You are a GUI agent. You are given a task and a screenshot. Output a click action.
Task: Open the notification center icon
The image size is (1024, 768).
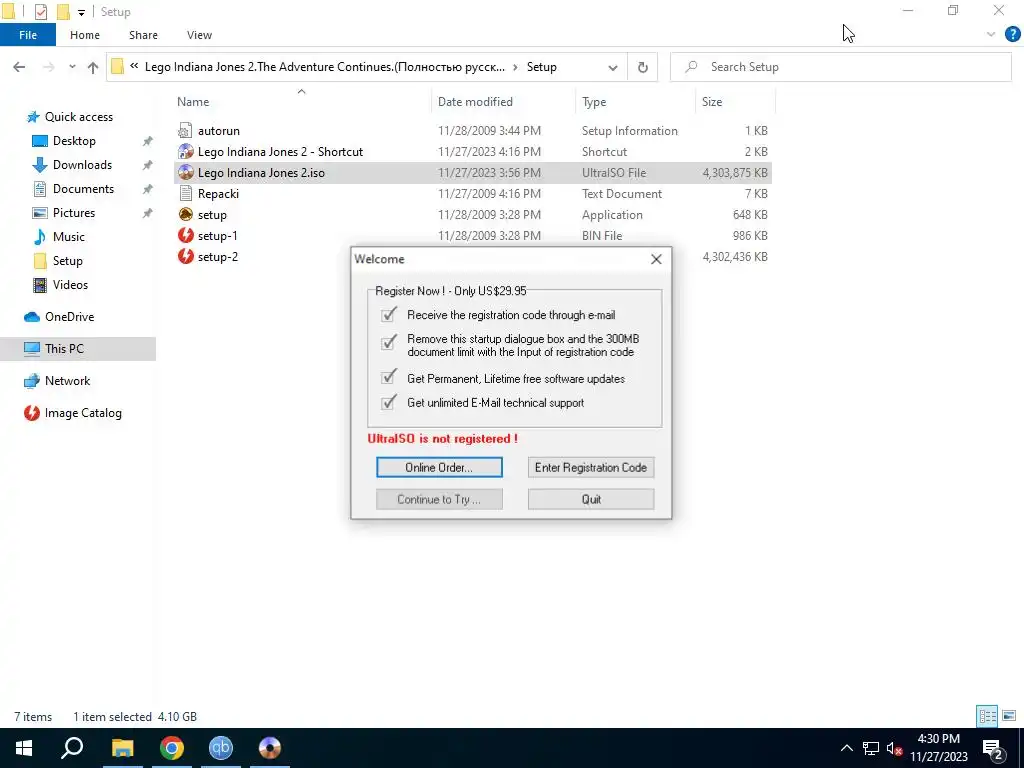pyautogui.click(x=993, y=748)
